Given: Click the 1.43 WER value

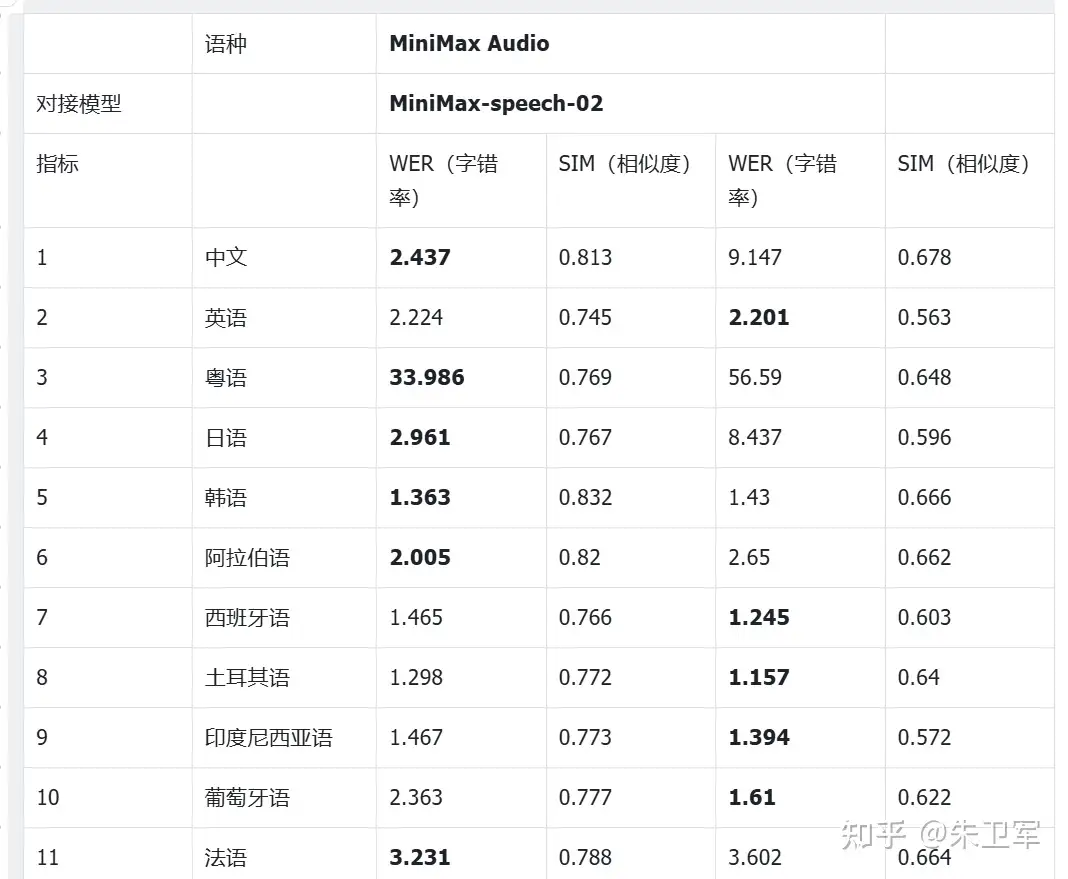Looking at the screenshot, I should point(749,497).
